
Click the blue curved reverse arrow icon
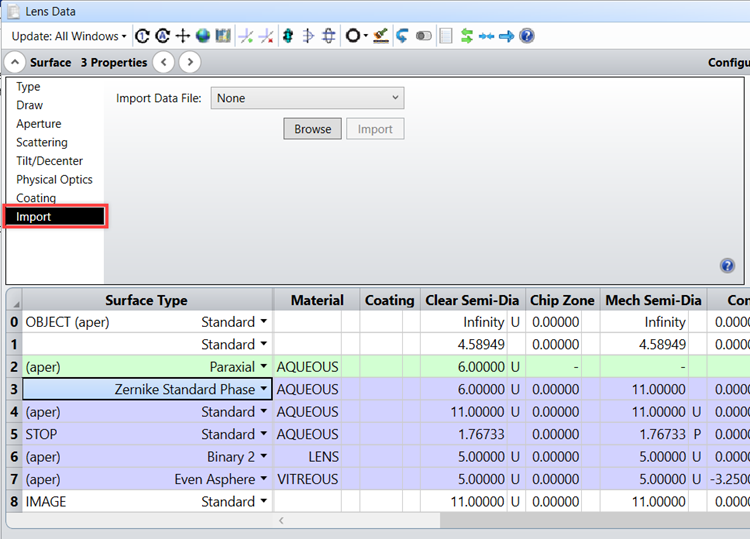point(402,36)
